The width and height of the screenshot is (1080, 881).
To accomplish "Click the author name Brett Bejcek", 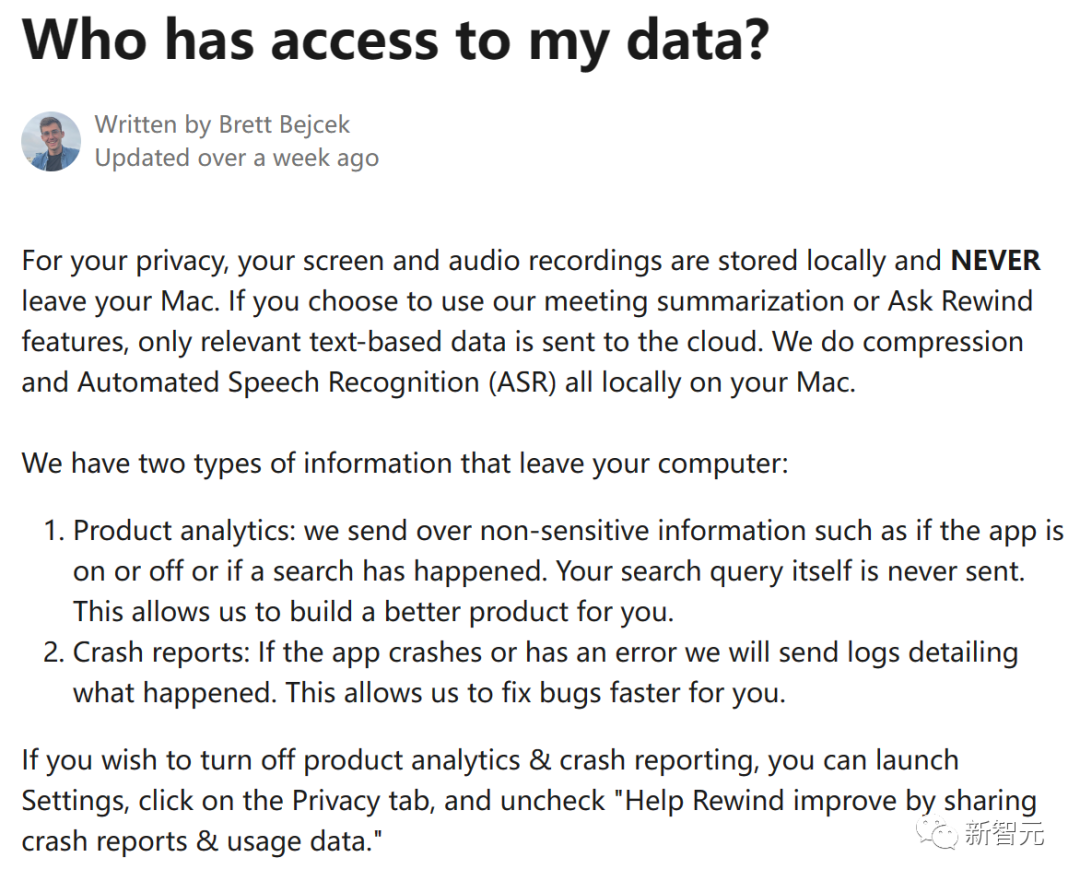I will coord(284,125).
